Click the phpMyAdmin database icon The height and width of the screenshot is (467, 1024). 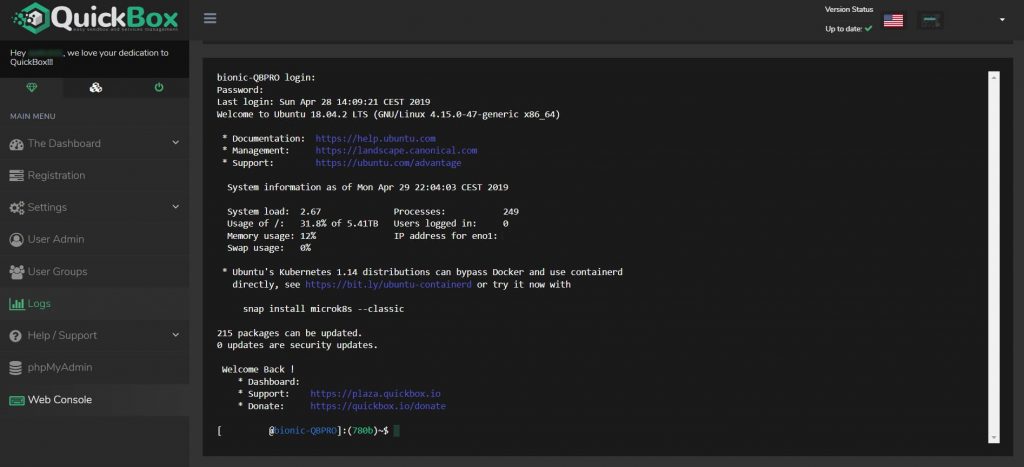[x=16, y=368]
